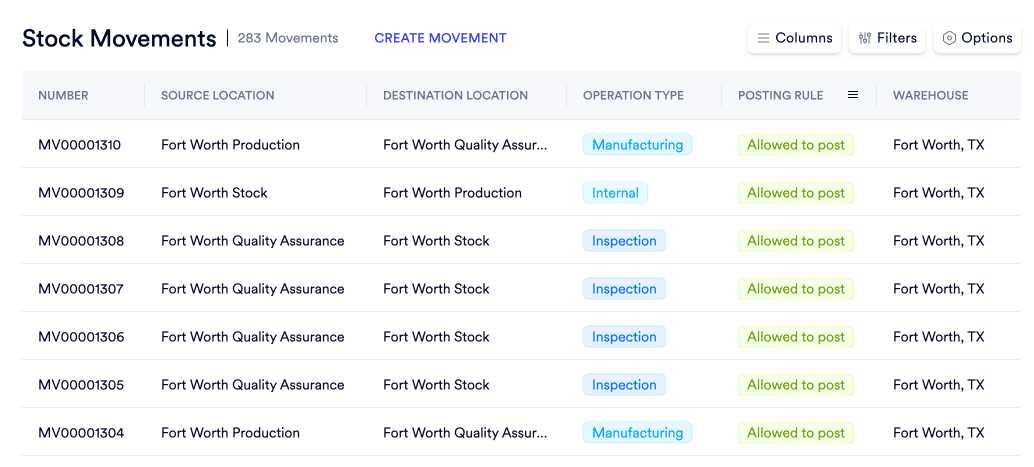
Task: Click Fort Worth Quality Assurance source, row MV00001305
Action: tap(253, 385)
